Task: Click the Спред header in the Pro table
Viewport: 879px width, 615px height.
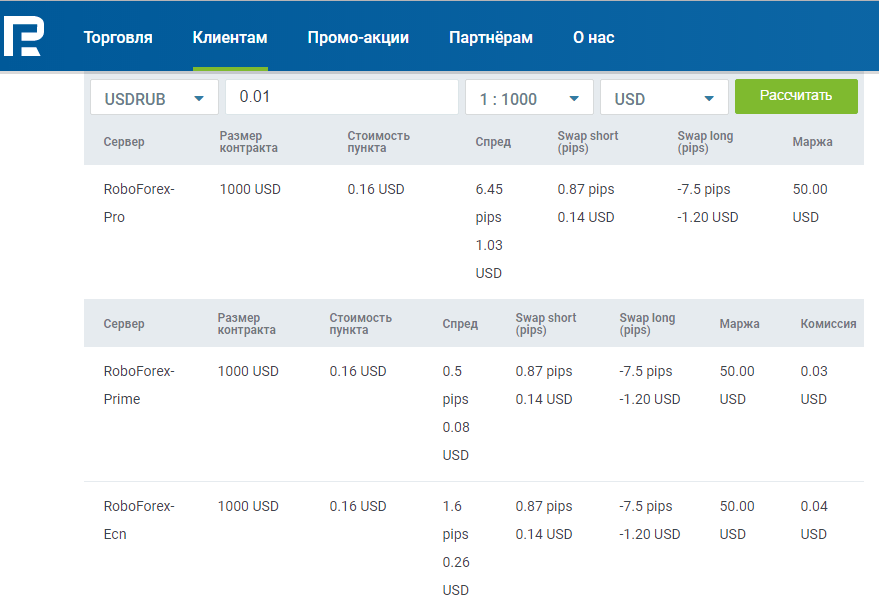Action: coord(493,142)
